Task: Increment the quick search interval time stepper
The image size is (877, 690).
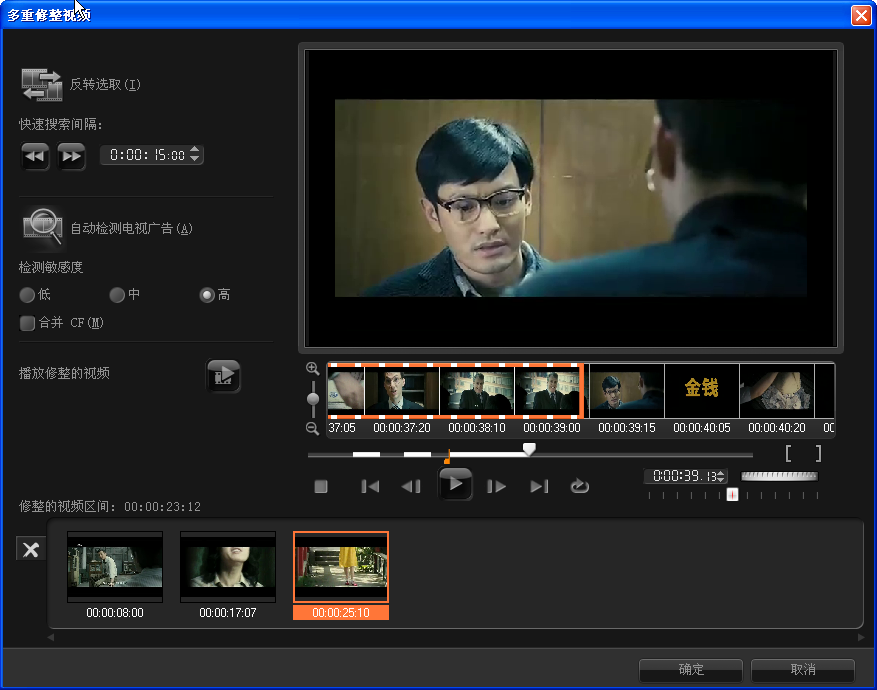Action: (194, 150)
